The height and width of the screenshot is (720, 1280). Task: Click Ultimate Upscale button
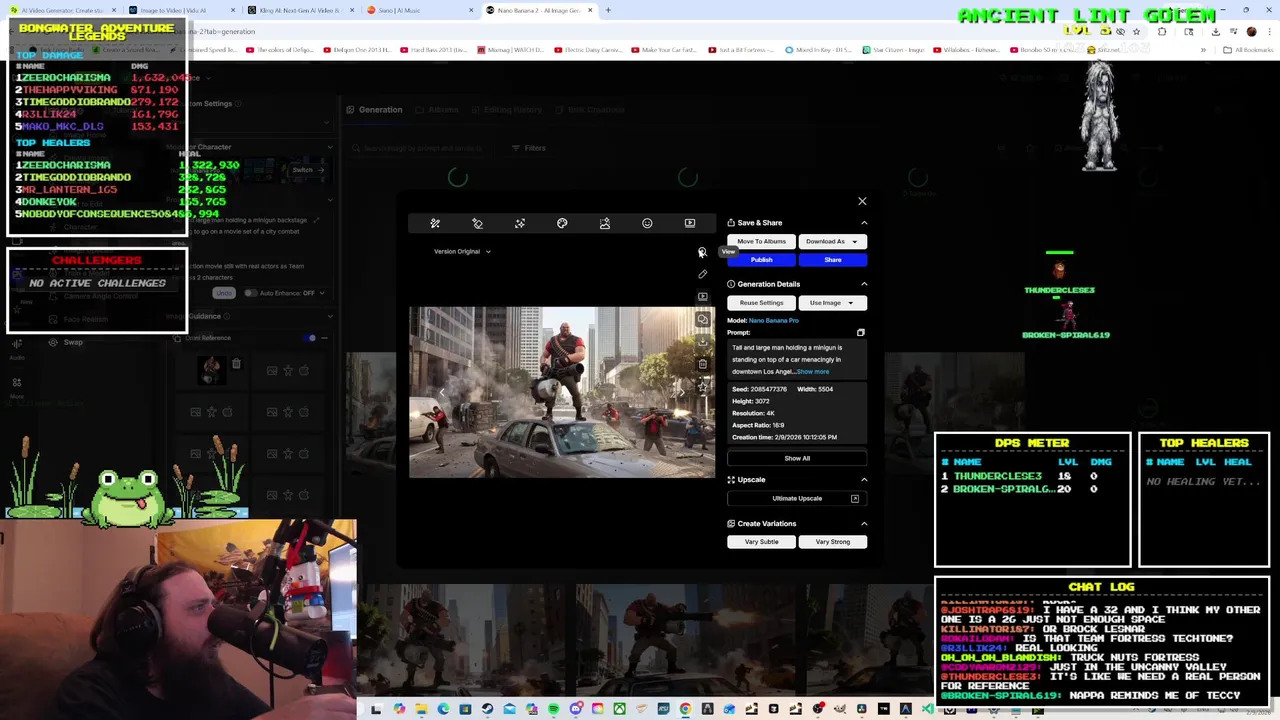click(x=797, y=498)
